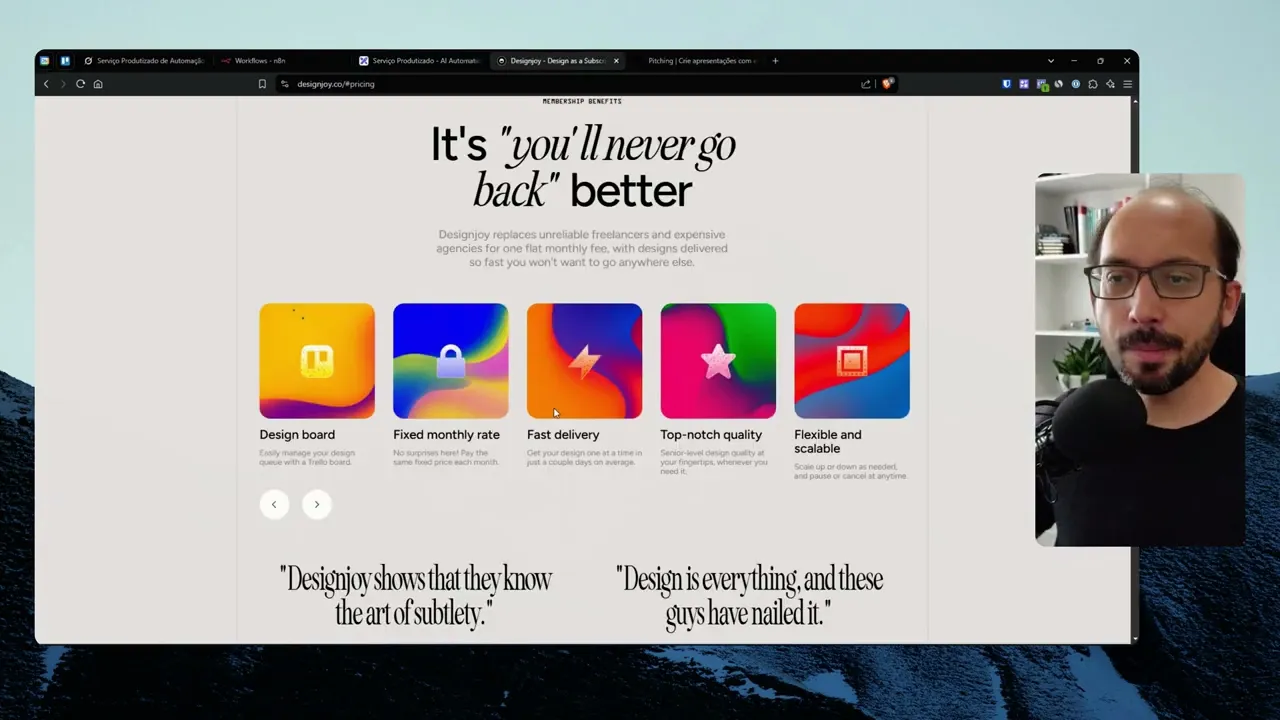Click the Design board yellow card image
1280x720 pixels.
317,361
